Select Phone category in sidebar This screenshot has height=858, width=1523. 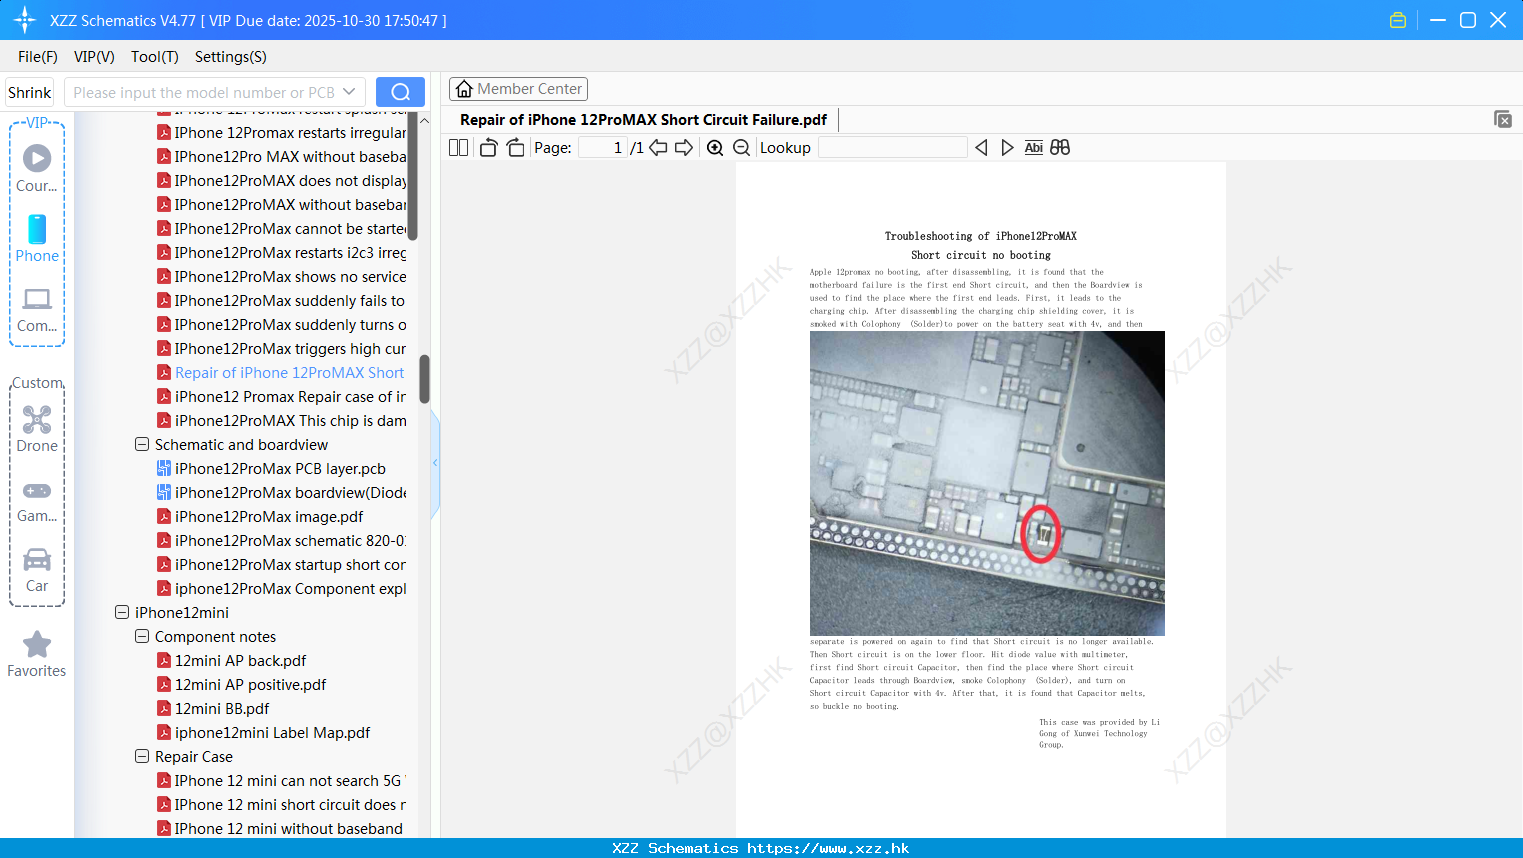click(37, 238)
